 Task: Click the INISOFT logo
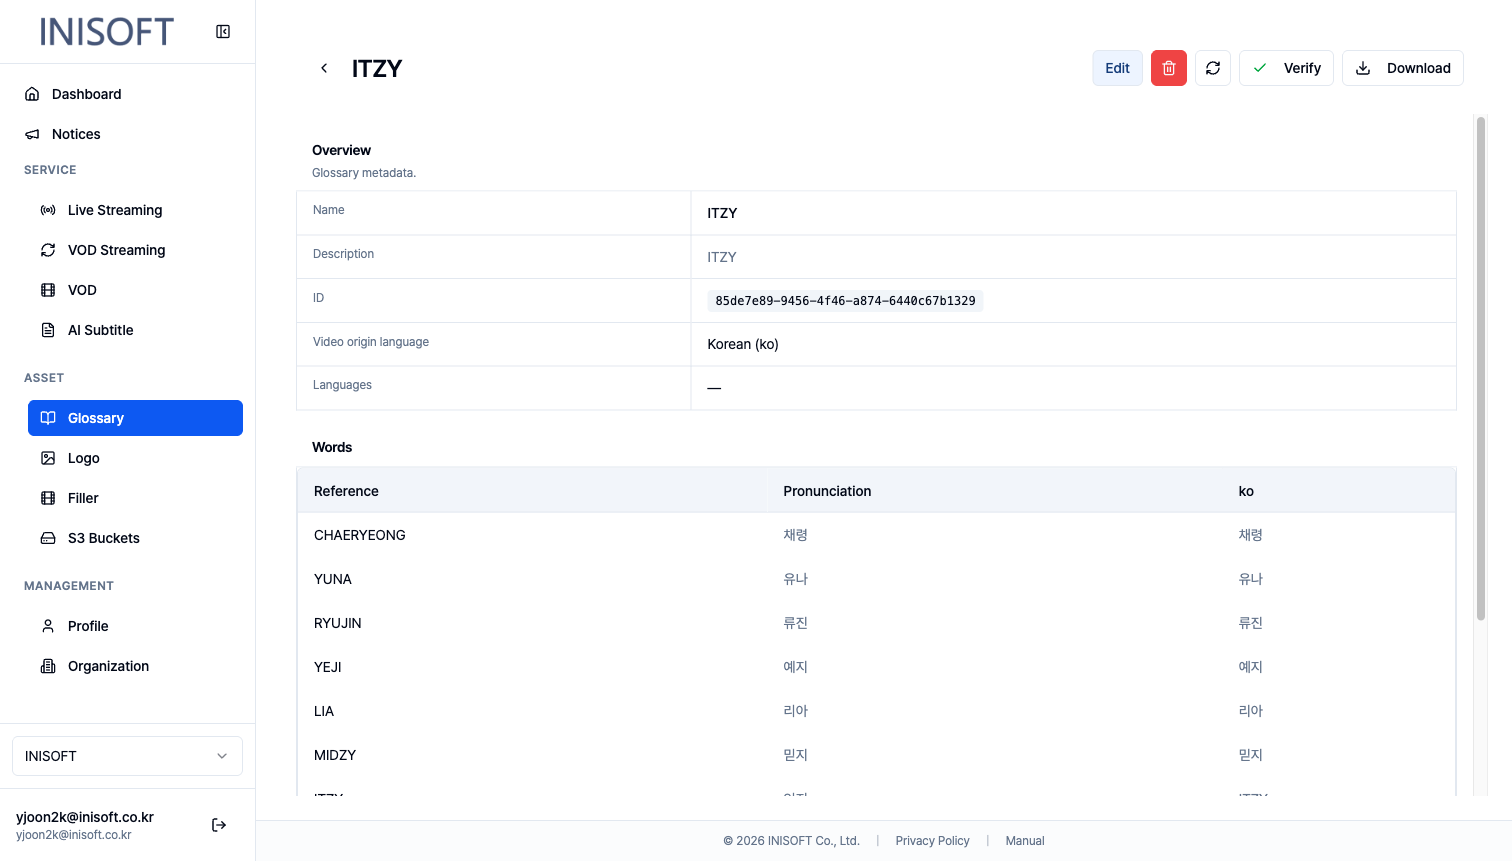point(107,32)
